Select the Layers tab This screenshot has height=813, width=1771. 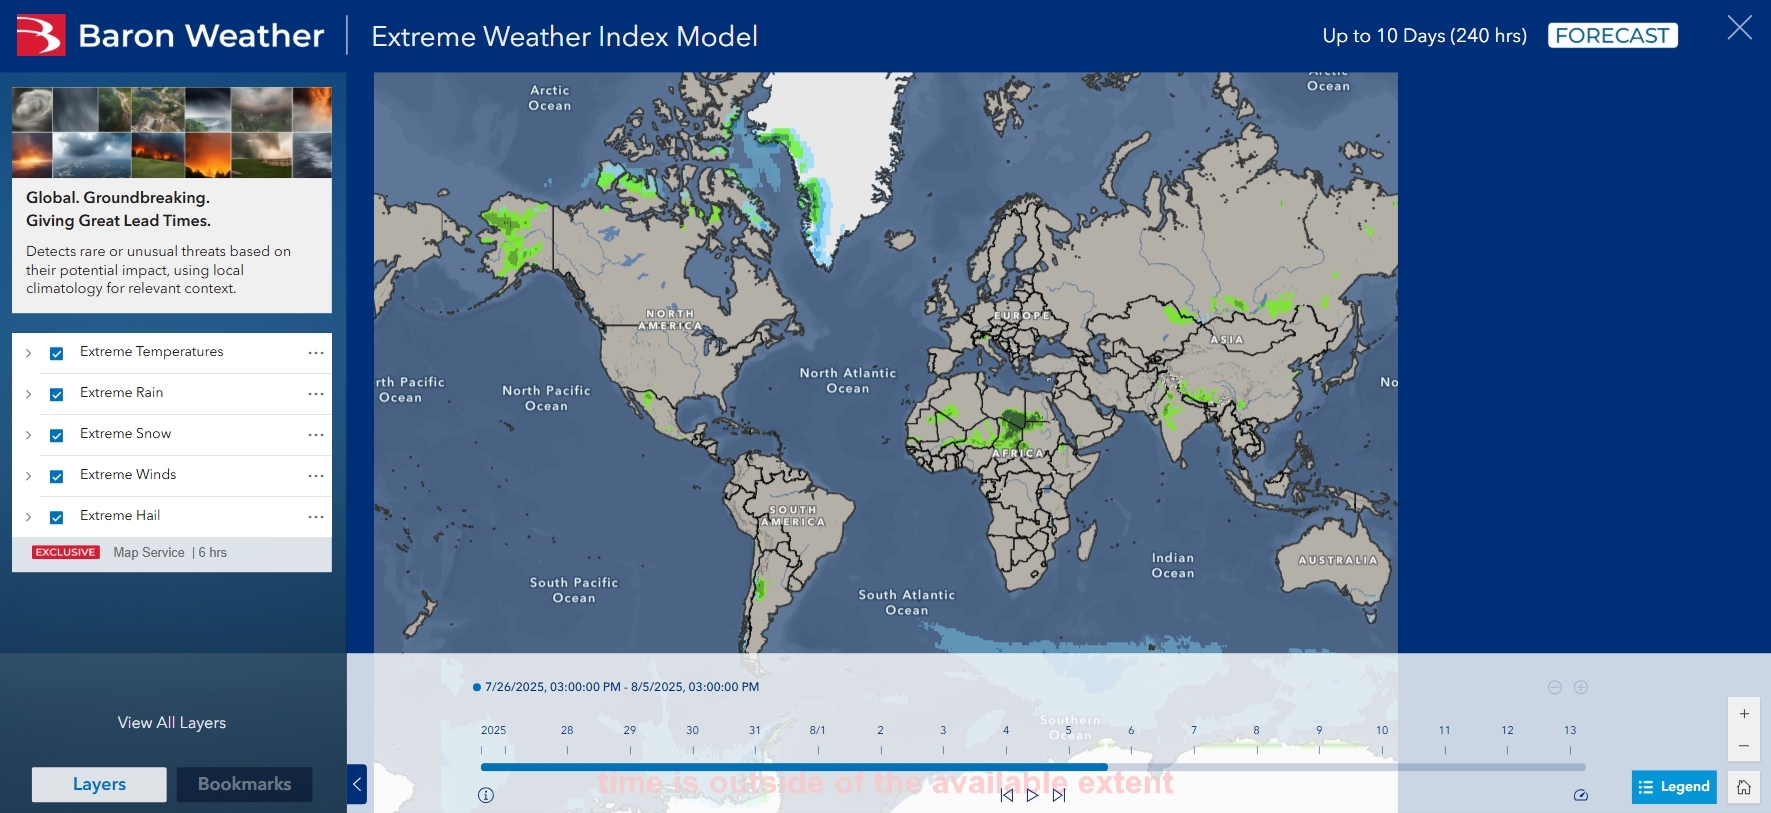click(x=99, y=784)
